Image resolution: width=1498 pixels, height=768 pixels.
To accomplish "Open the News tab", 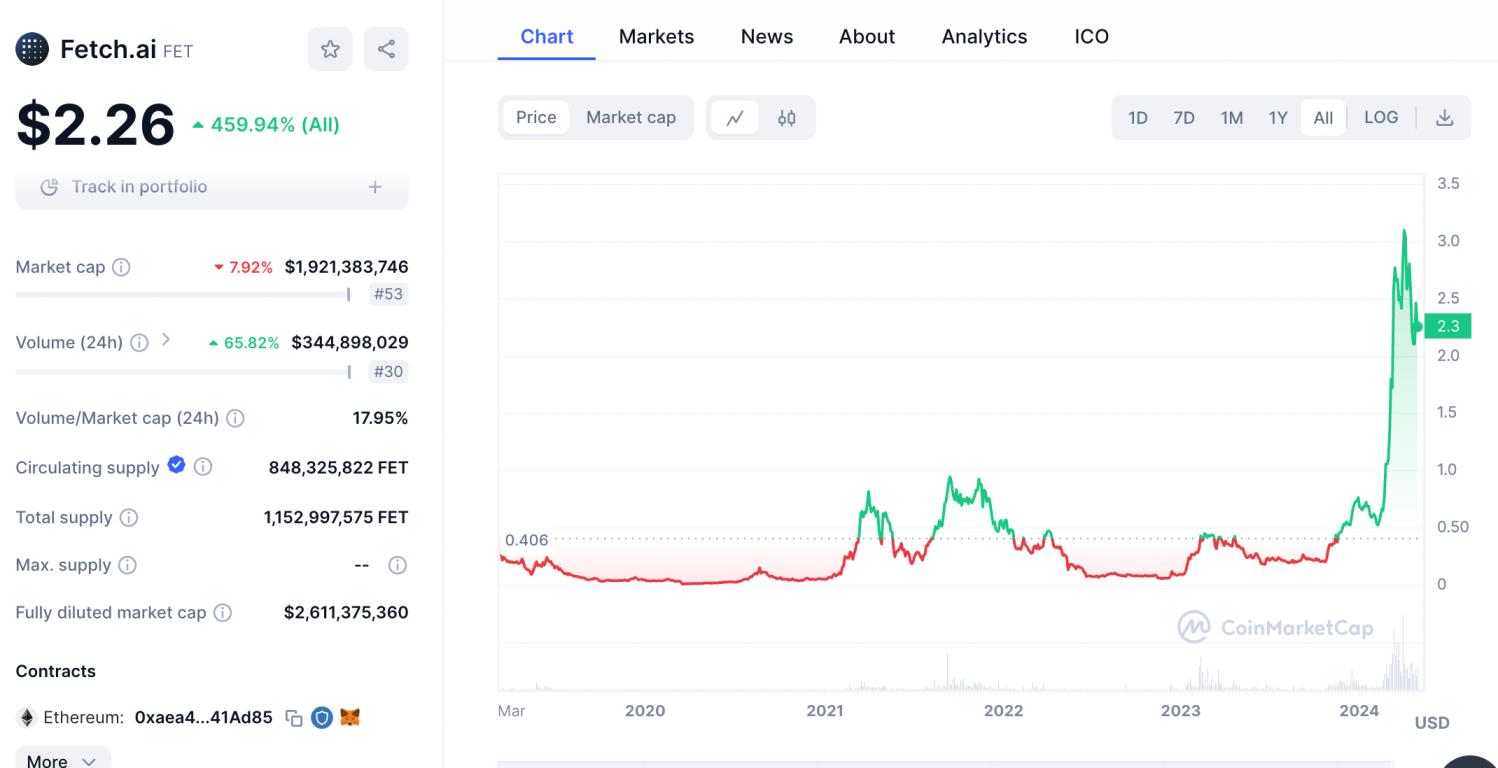I will [x=767, y=37].
